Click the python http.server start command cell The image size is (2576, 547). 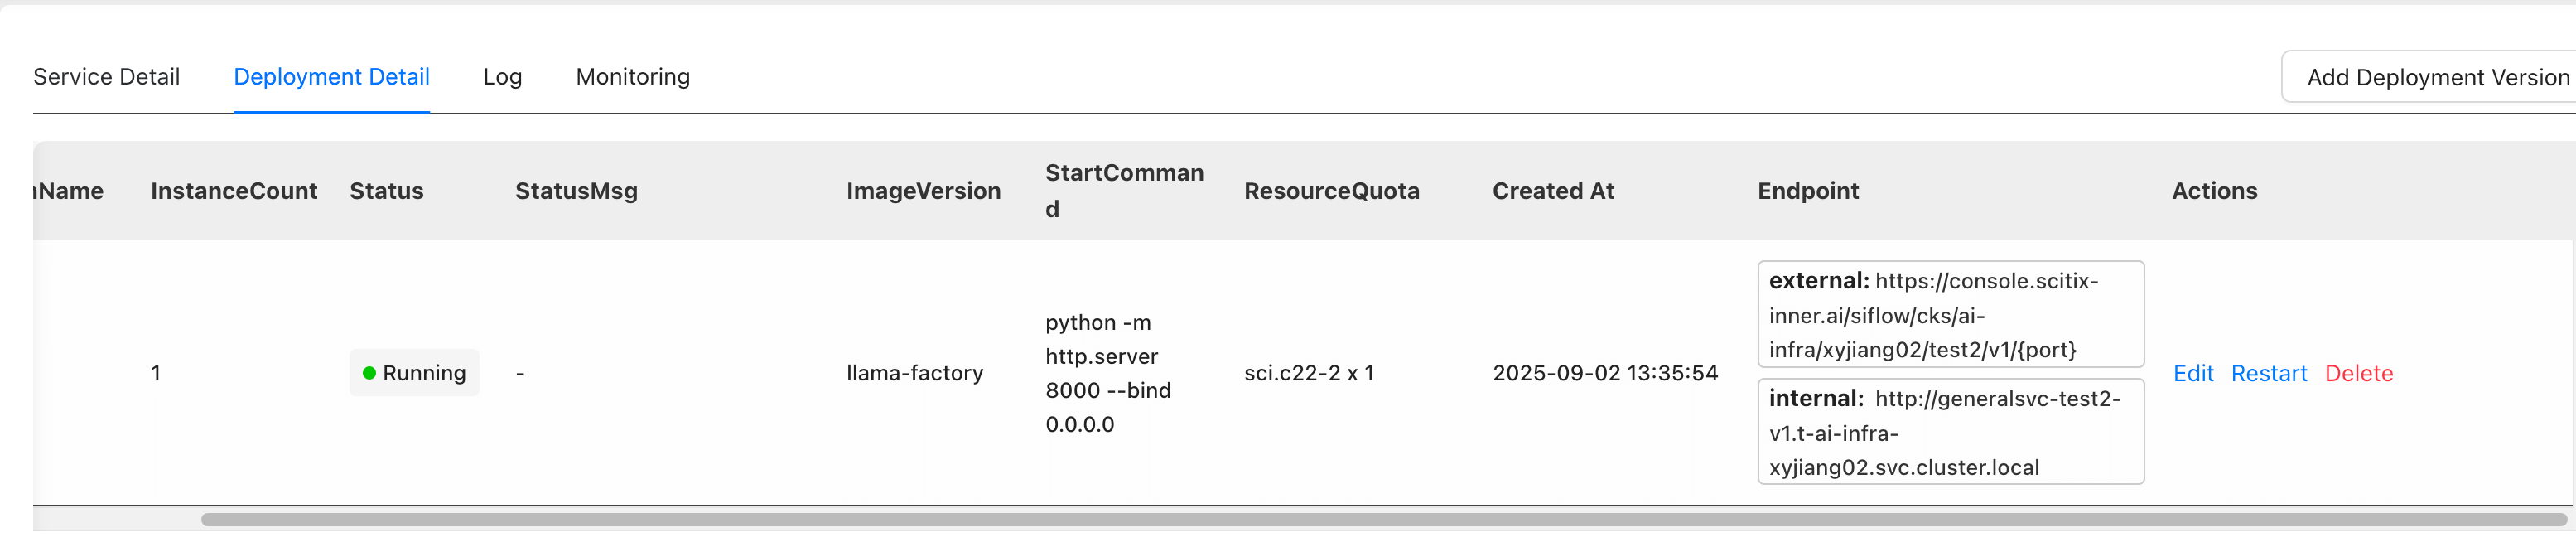pyautogui.click(x=1108, y=373)
